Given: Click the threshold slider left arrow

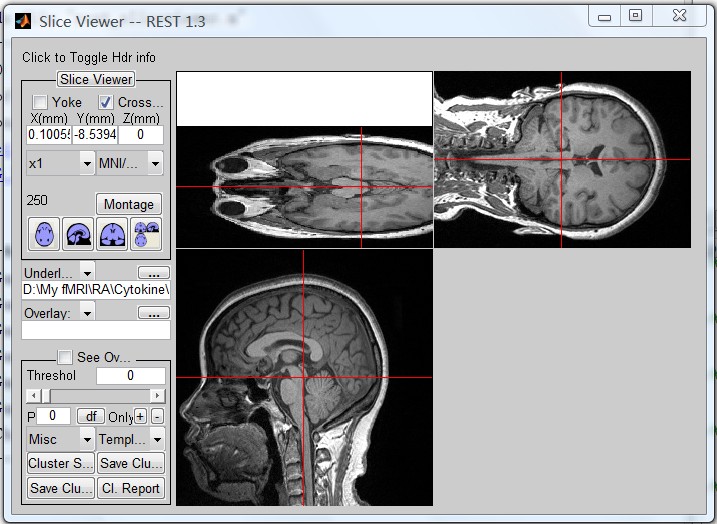Looking at the screenshot, I should (x=33, y=396).
